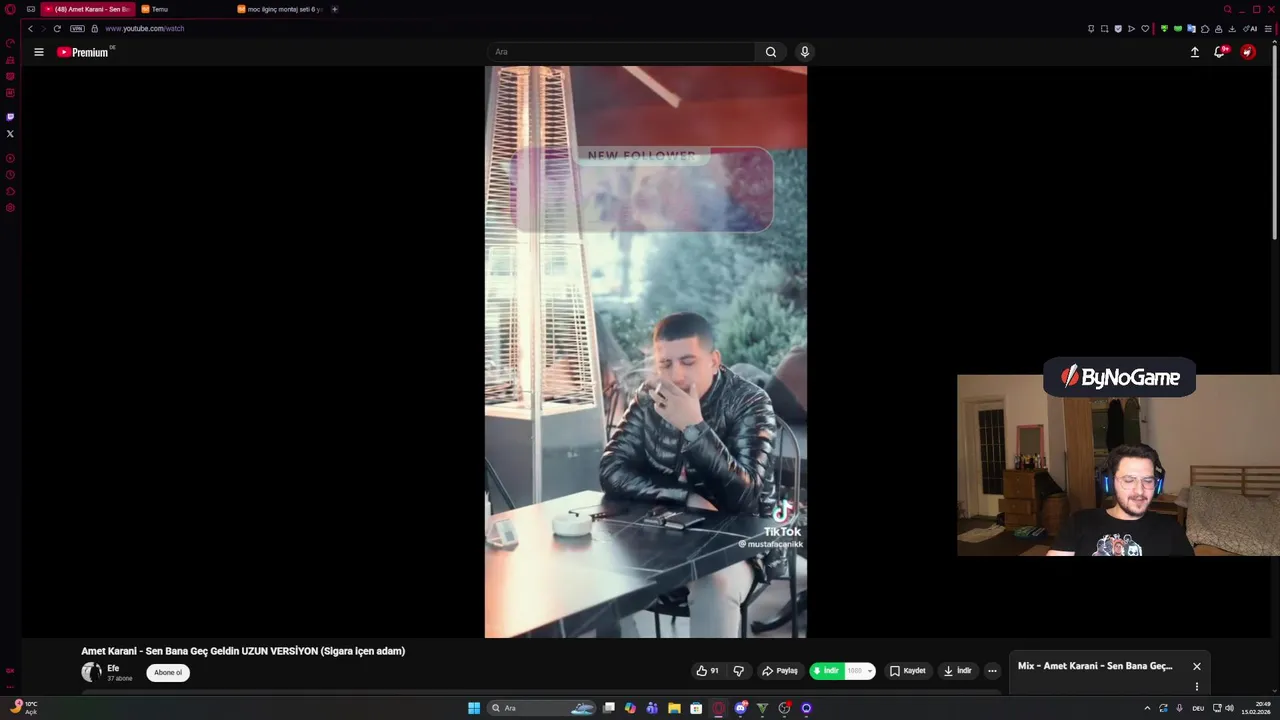This screenshot has height=720, width=1280.
Task: Open the browser AI assistant button
Action: 1250,29
